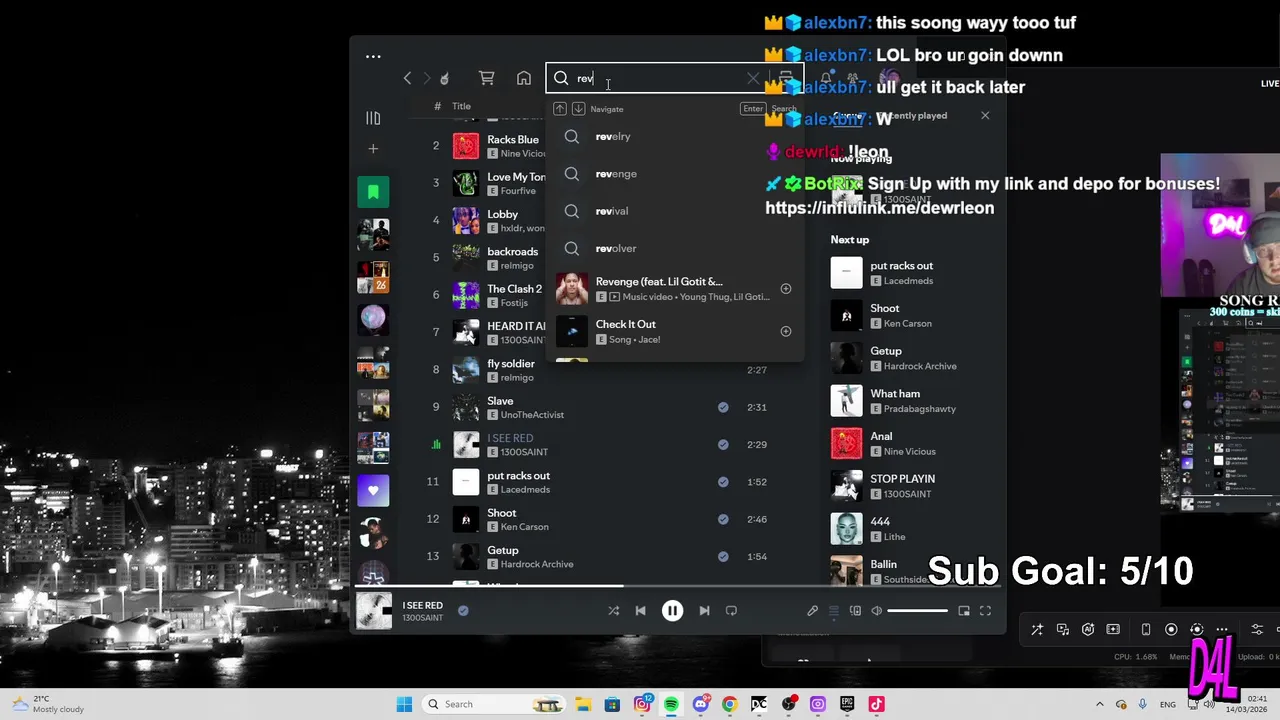Select the revelry search suggestion
Image resolution: width=1280 pixels, height=720 pixels.
click(675, 137)
